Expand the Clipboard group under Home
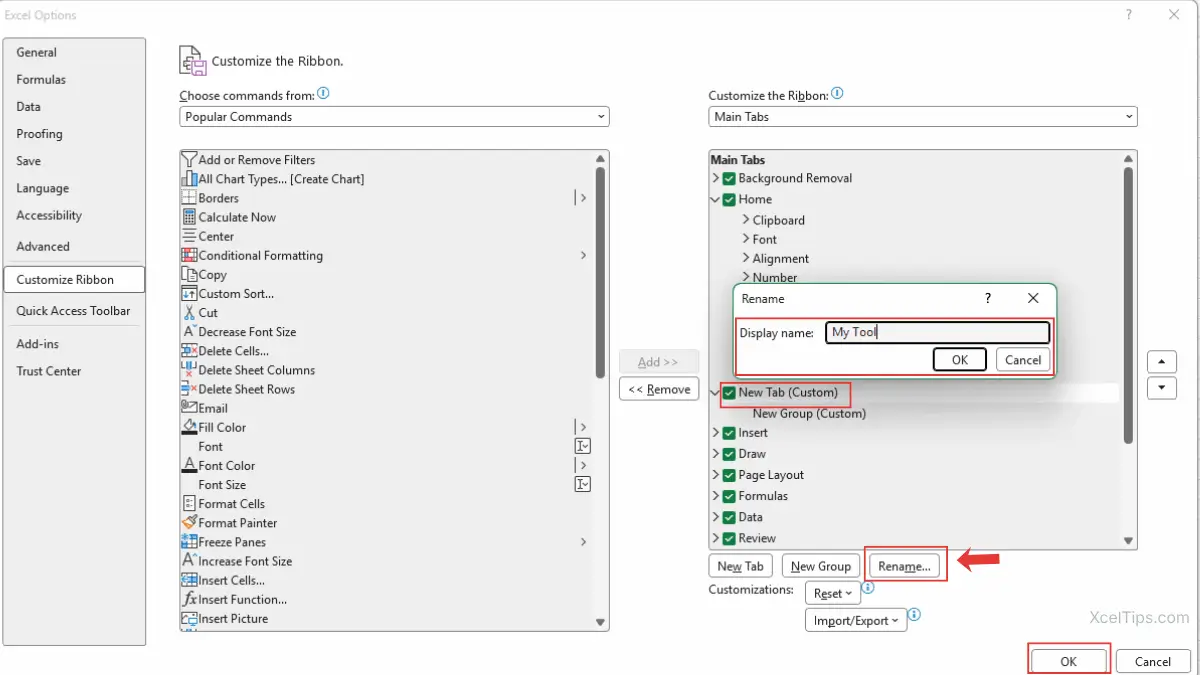 click(746, 220)
